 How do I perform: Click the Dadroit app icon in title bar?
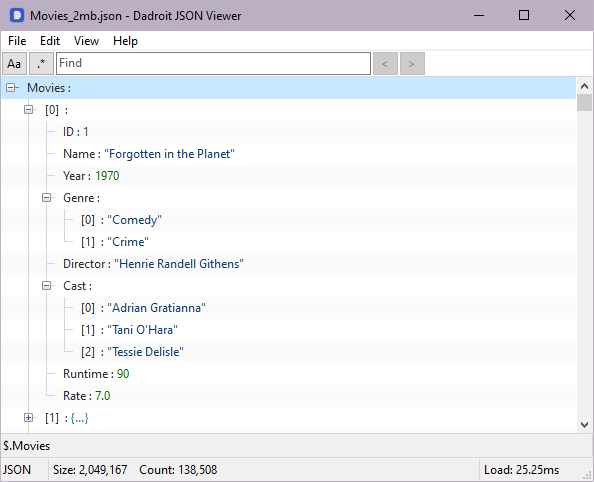17,16
